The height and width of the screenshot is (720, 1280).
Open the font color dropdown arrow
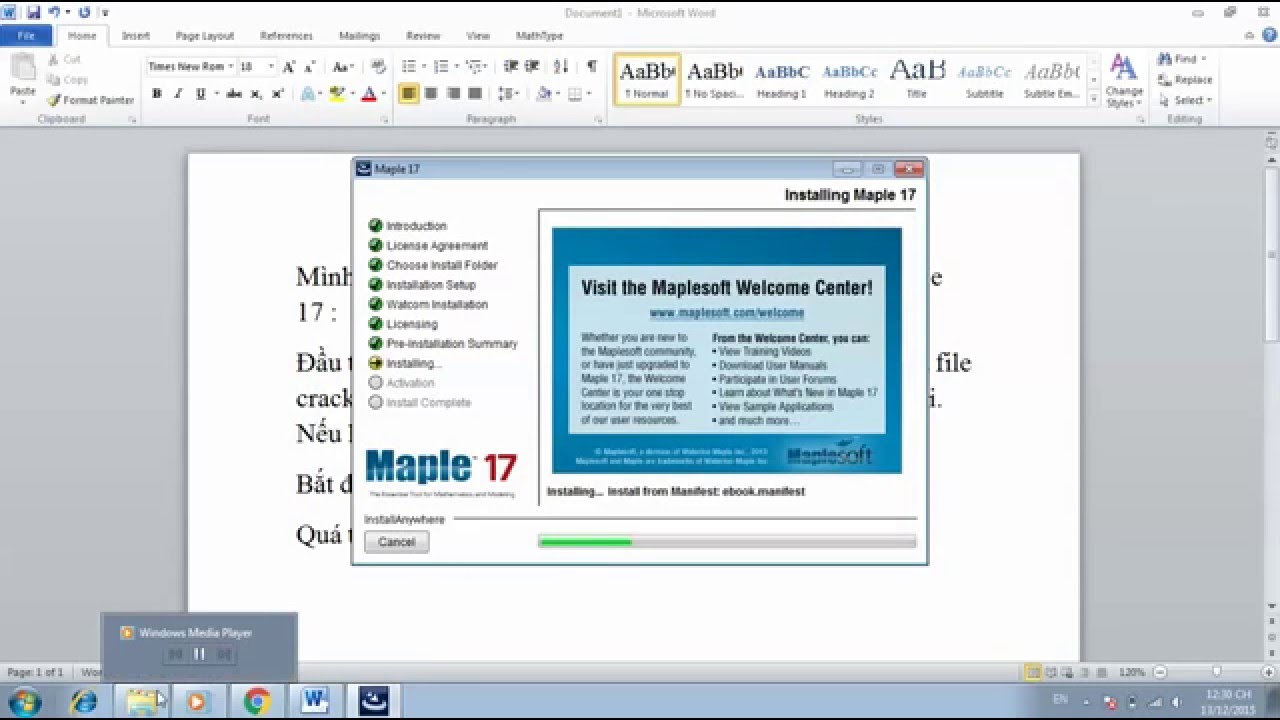coord(383,93)
